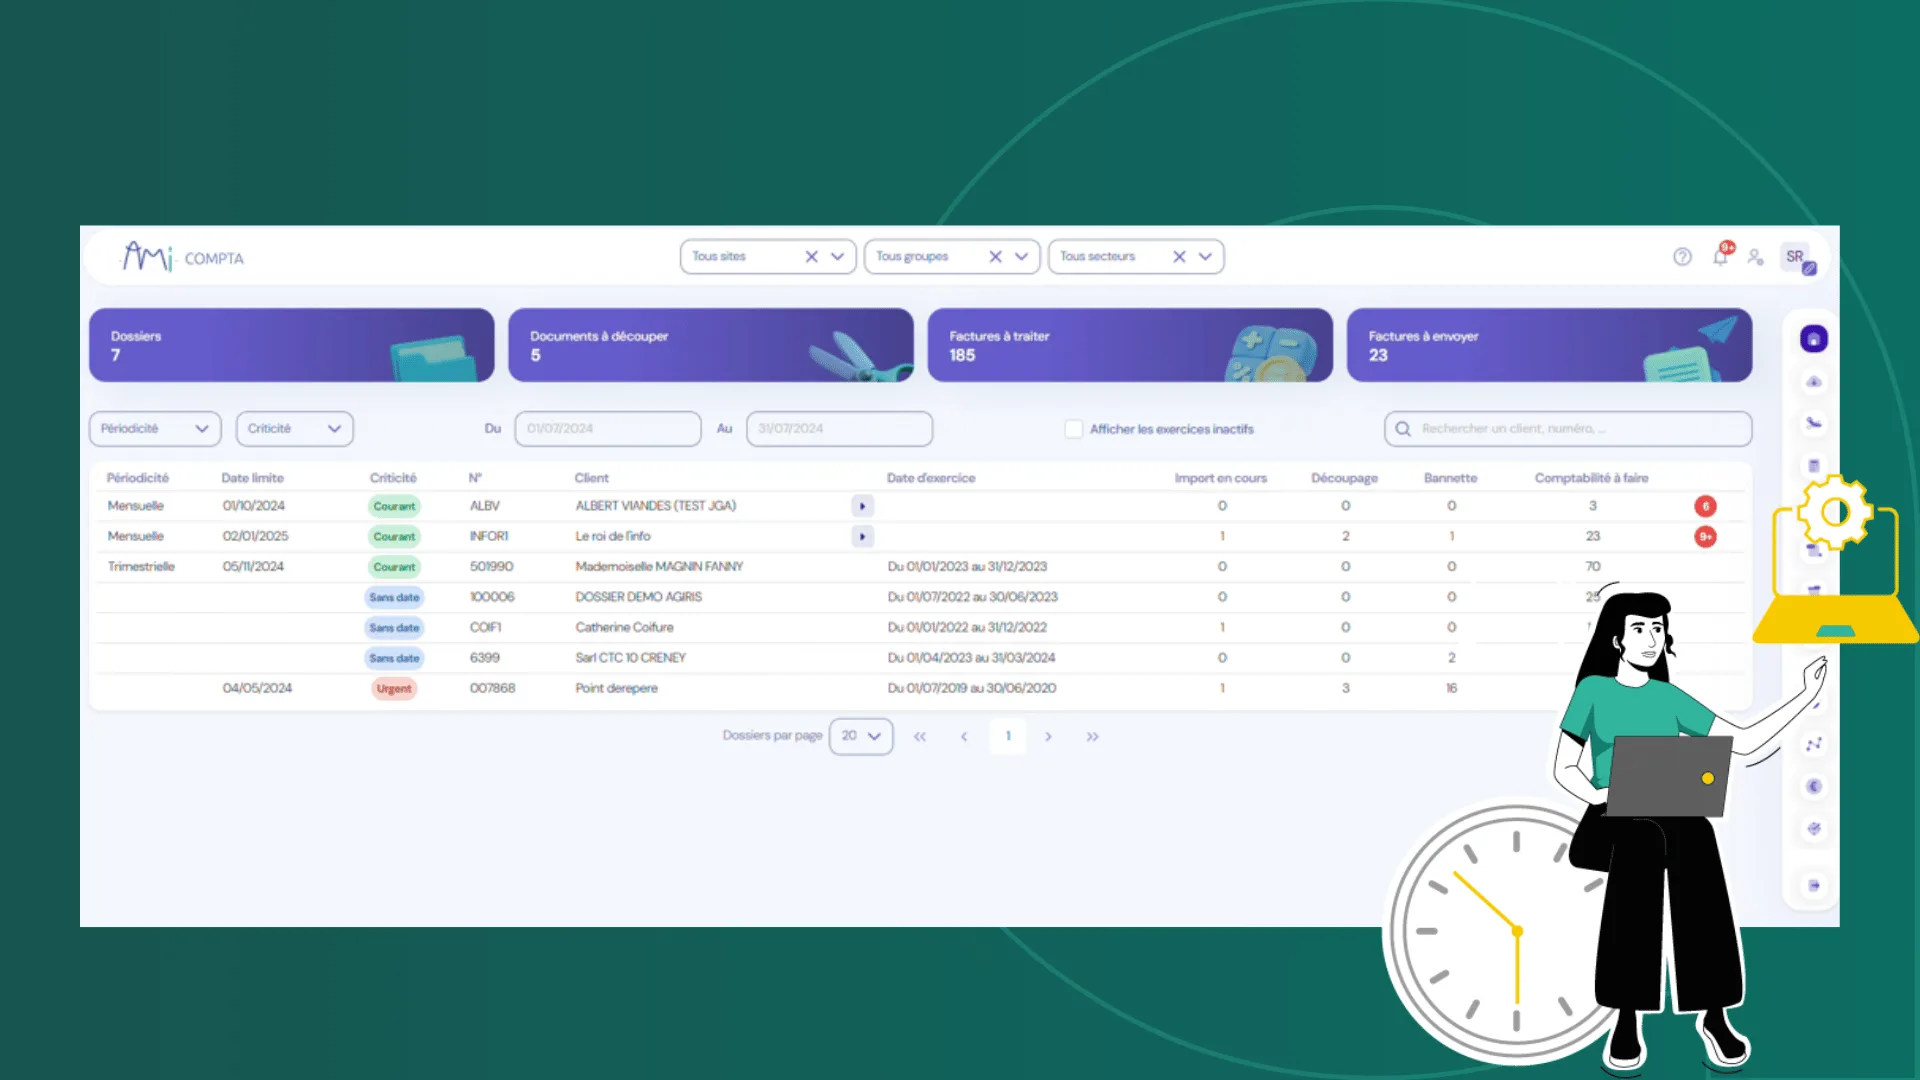Open the Périodicité filter dropdown
1920x1080 pixels.
coord(155,429)
